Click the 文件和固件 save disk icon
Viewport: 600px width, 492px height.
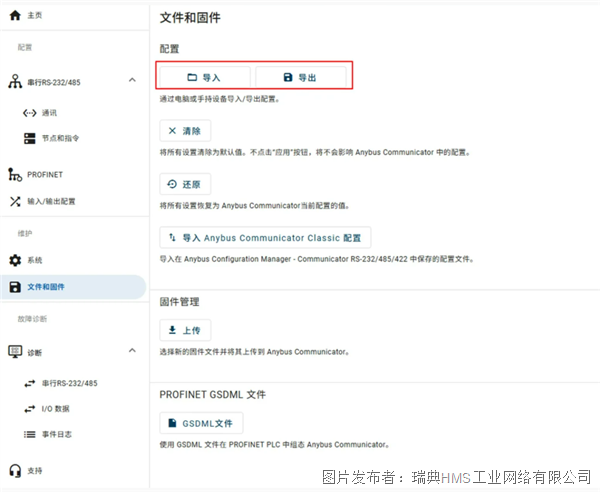point(15,287)
